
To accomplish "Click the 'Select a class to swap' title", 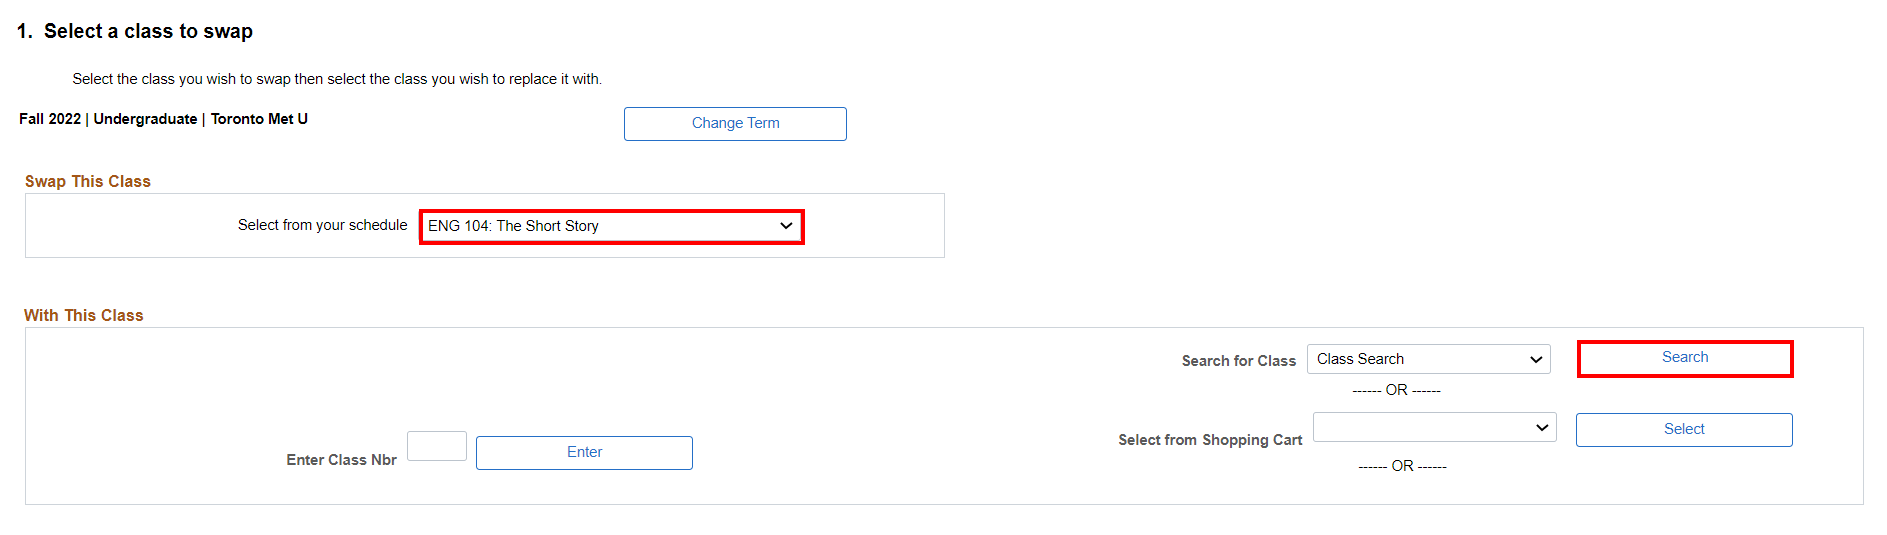I will click(x=148, y=31).
